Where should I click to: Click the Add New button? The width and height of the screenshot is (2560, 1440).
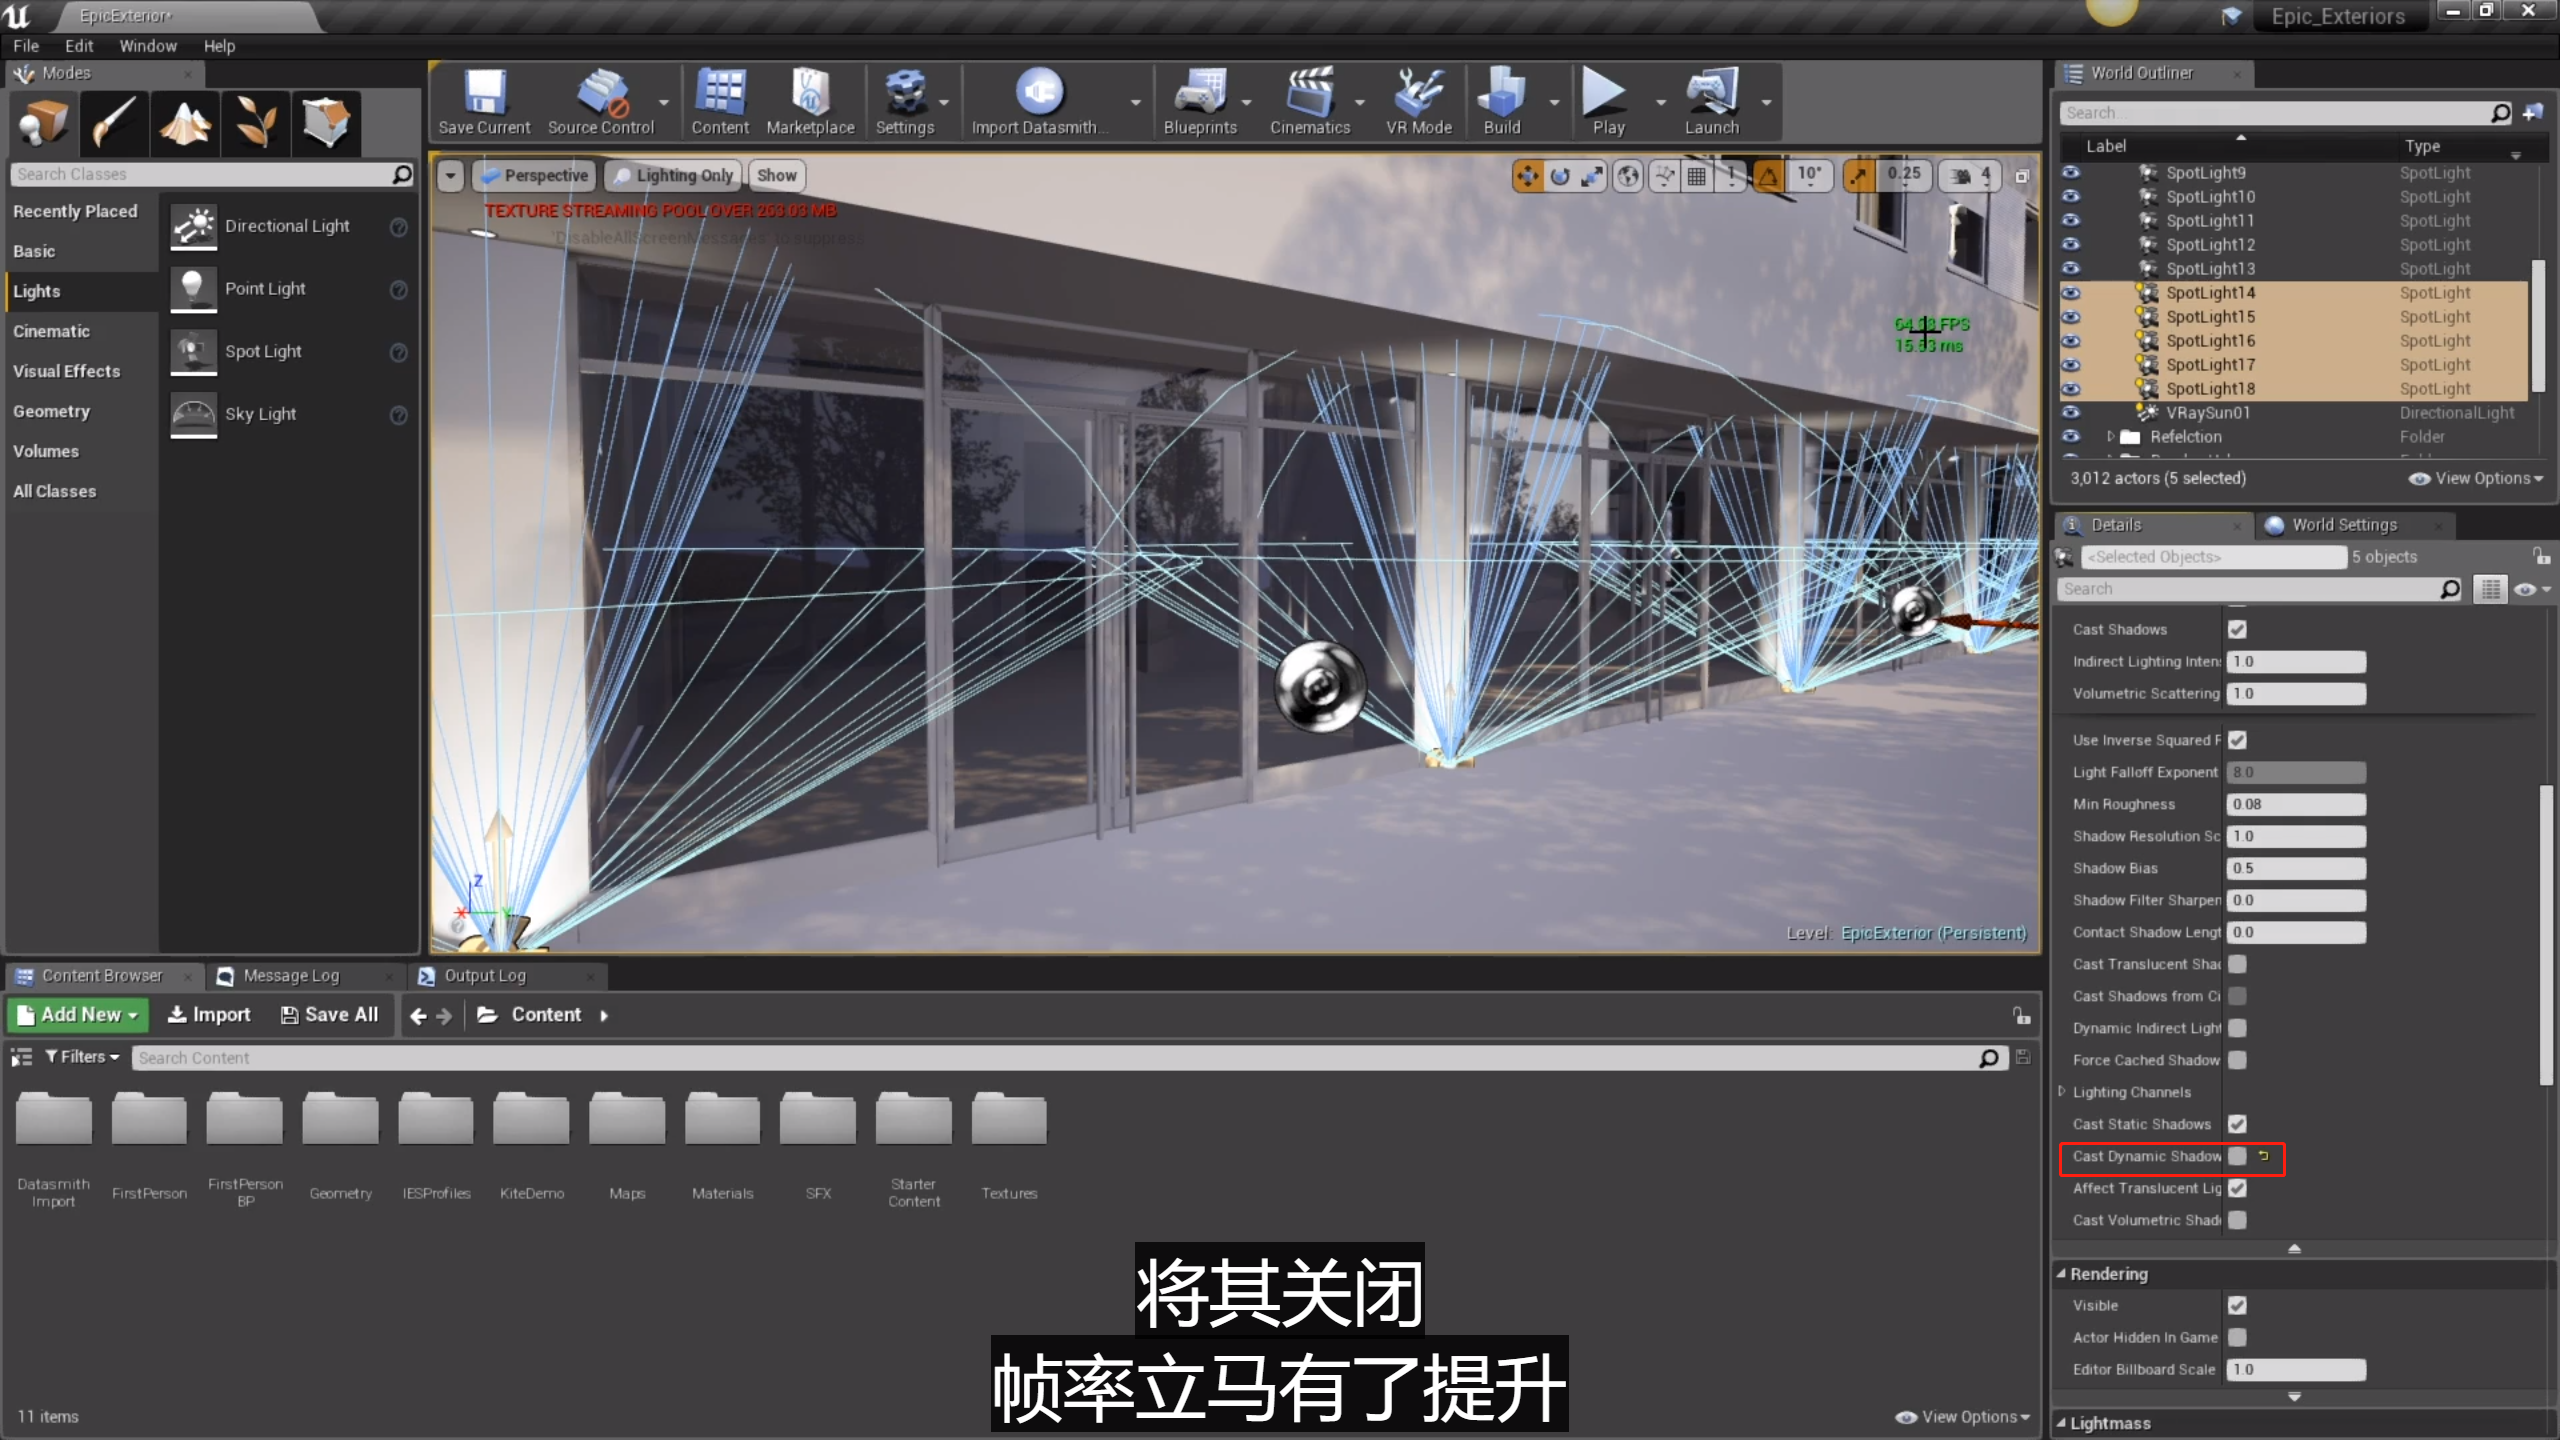(x=79, y=1015)
